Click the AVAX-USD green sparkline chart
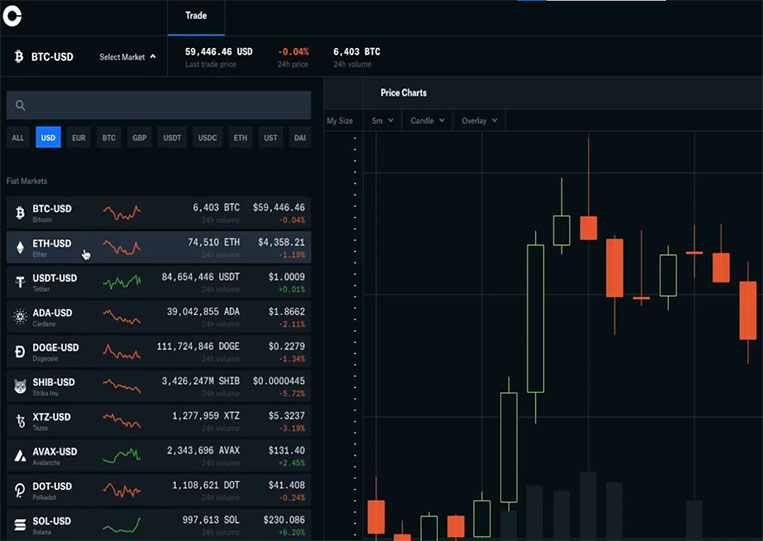 pyautogui.click(x=122, y=455)
